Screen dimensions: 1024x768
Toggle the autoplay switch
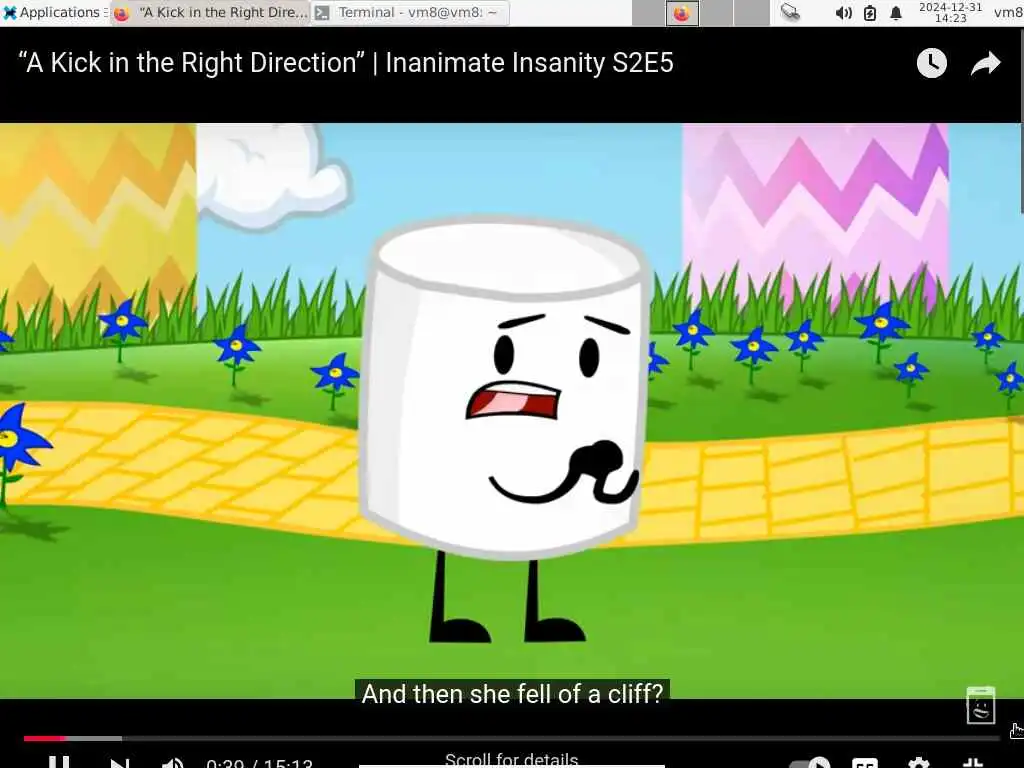click(x=810, y=763)
